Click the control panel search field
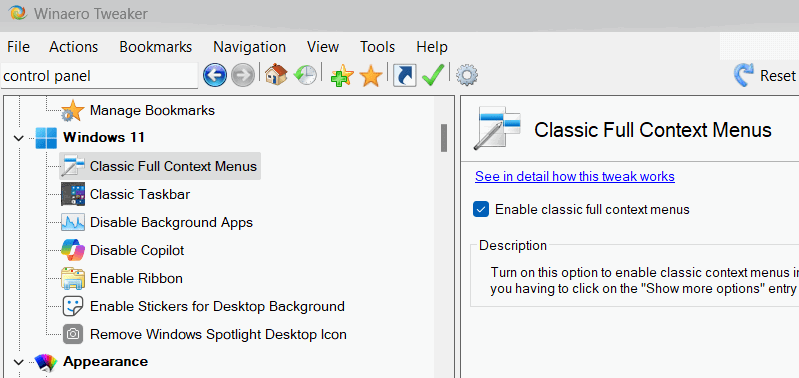This screenshot has width=799, height=378. [x=99, y=76]
